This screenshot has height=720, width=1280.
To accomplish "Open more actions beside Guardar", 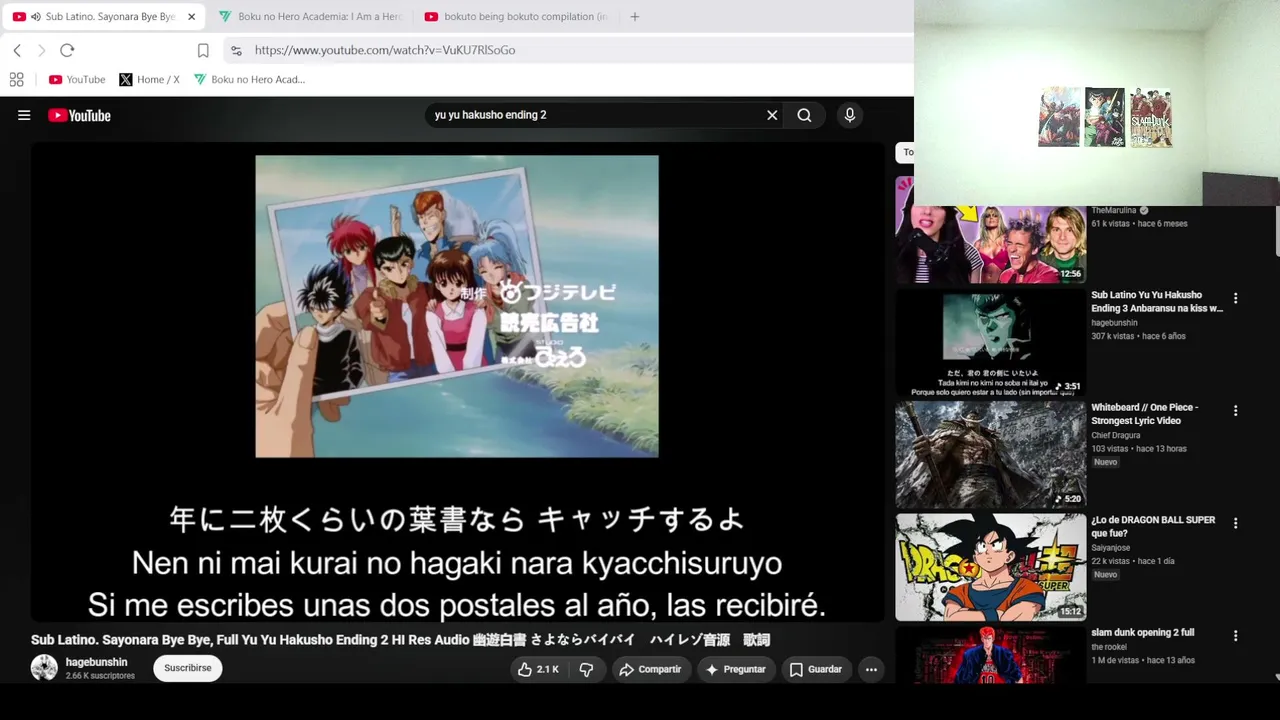I will pyautogui.click(x=871, y=670).
